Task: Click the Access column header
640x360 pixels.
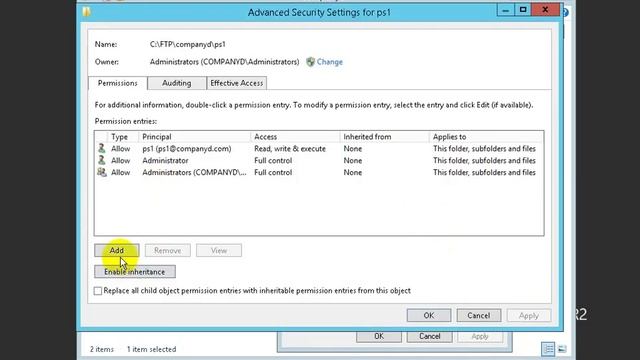Action: click(295, 137)
